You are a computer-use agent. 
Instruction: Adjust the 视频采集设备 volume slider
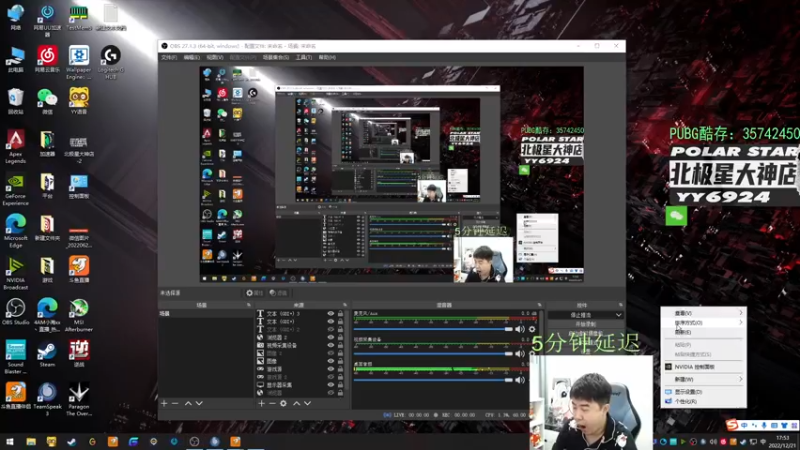pyautogui.click(x=433, y=354)
